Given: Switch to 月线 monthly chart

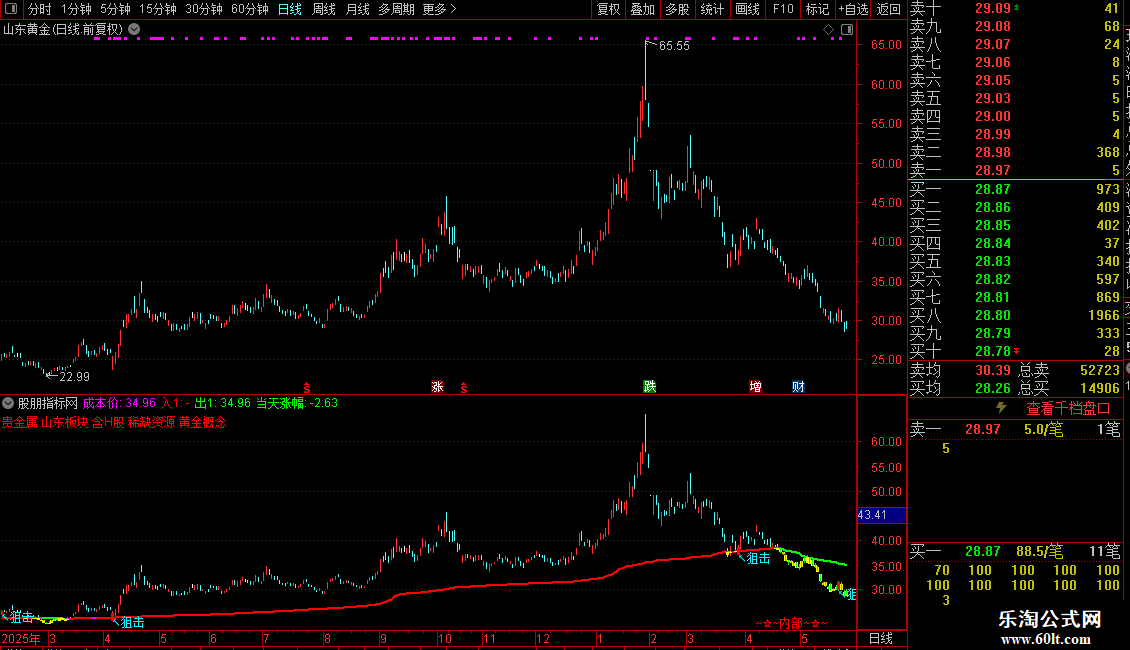Looking at the screenshot, I should 357,9.
